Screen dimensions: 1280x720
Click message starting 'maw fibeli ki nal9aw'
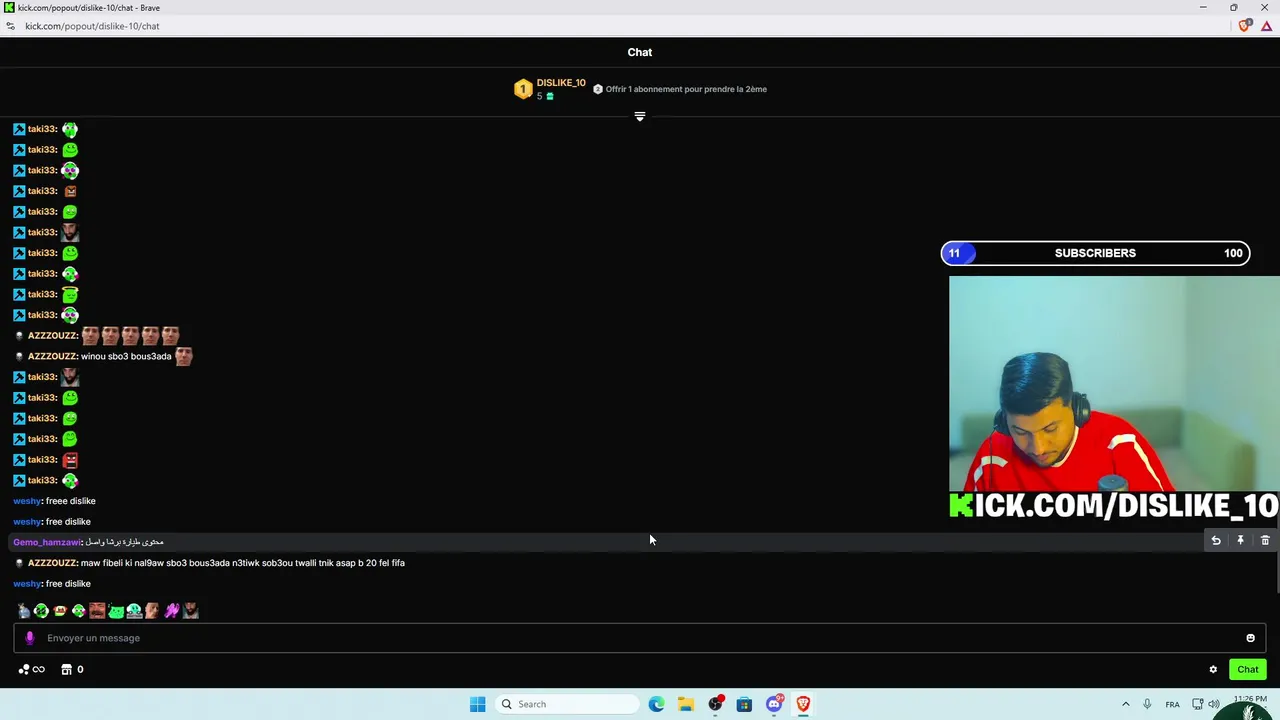[x=243, y=563]
